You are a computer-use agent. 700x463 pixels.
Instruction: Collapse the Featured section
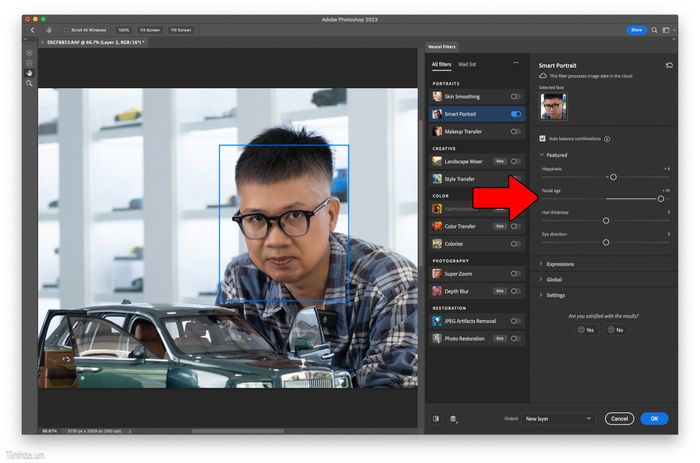[542, 155]
